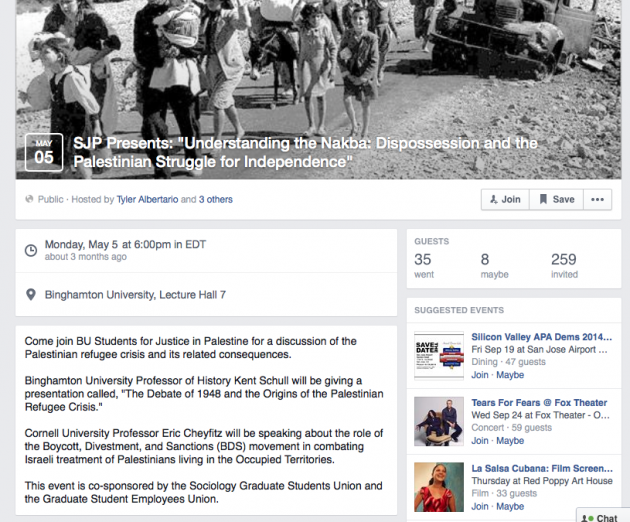The width and height of the screenshot is (630, 522).
Task: Open Silicon Valley APA Dems 2014 event
Action: (x=542, y=337)
